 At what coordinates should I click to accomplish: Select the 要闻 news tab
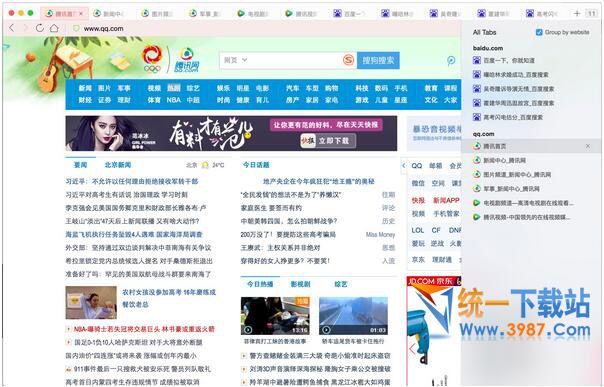81,165
